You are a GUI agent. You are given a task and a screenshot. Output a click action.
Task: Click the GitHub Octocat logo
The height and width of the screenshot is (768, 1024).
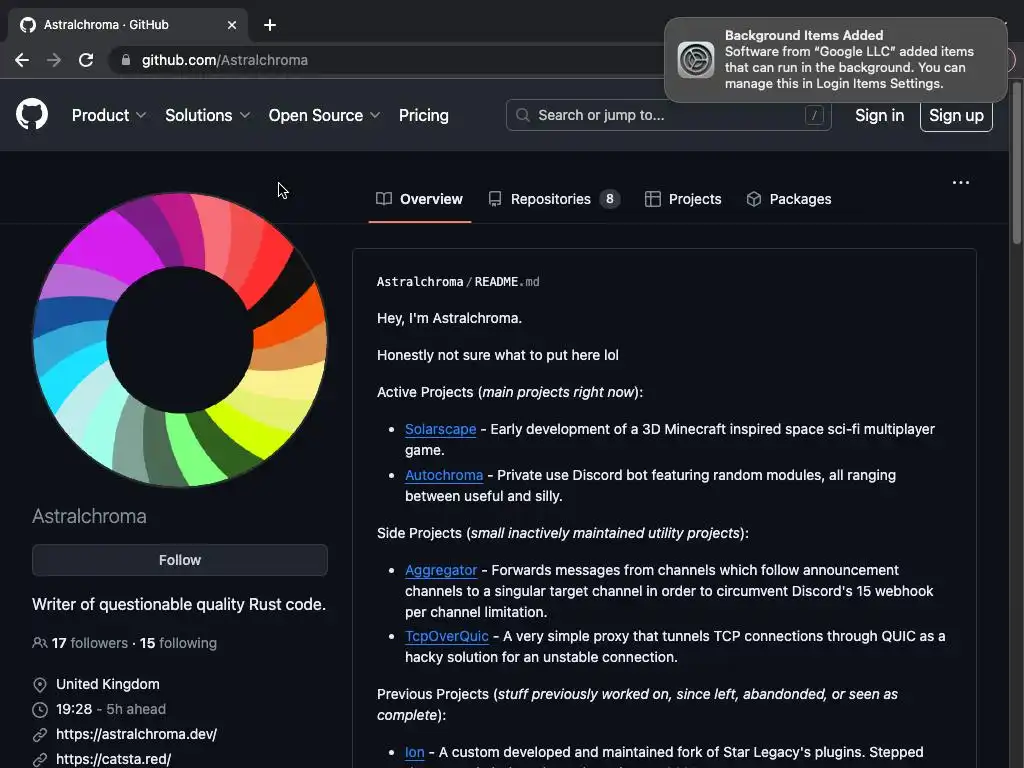pos(32,115)
